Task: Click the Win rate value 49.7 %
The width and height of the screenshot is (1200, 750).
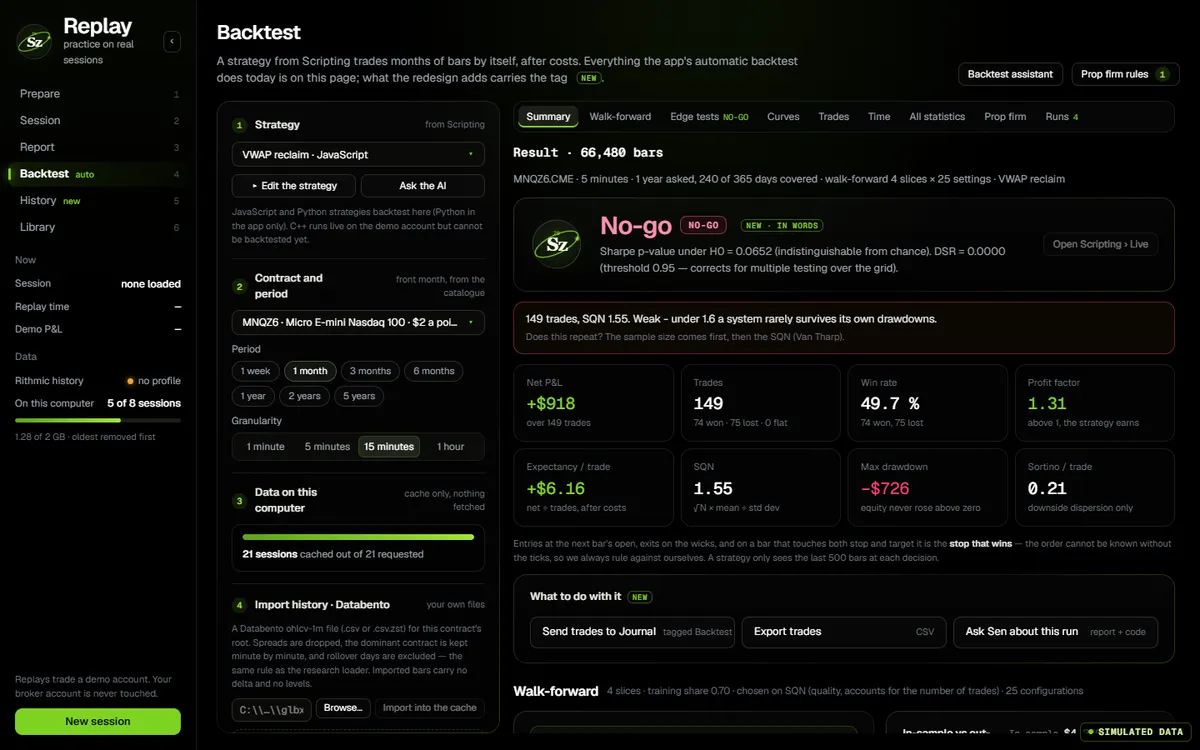Action: (x=890, y=404)
